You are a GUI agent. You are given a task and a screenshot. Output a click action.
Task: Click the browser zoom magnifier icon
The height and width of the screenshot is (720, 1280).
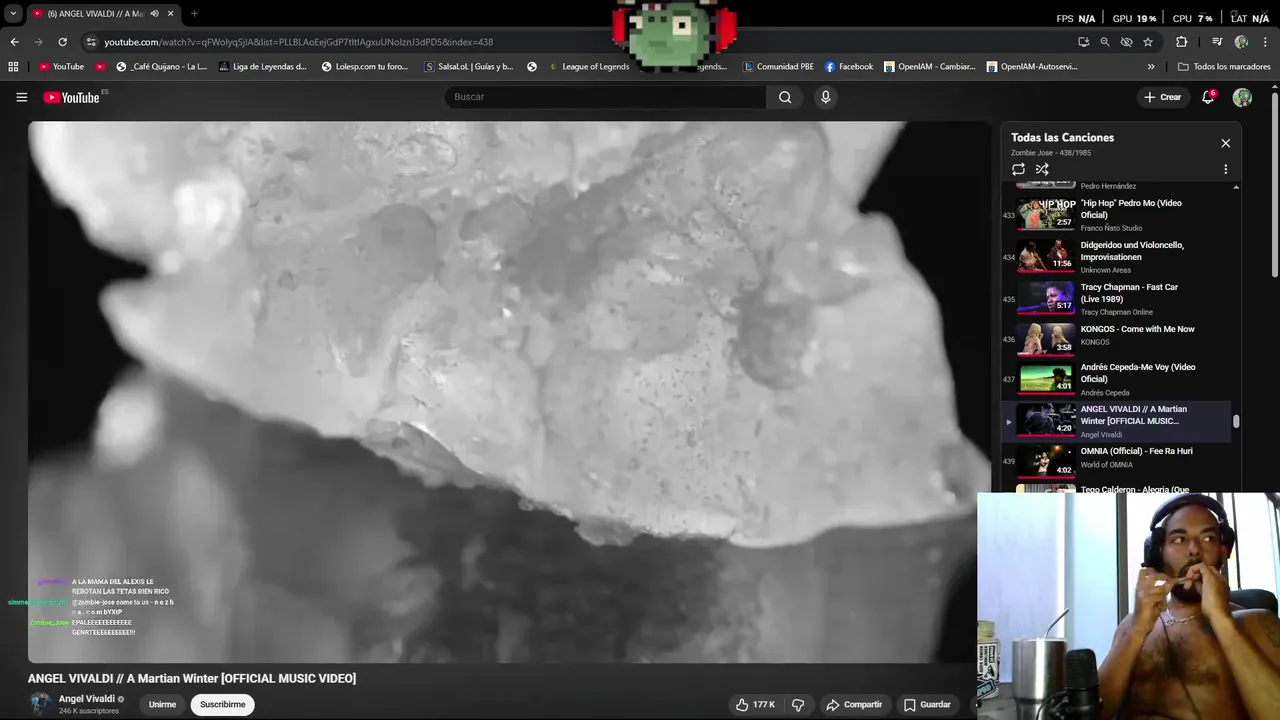pyautogui.click(x=1105, y=42)
